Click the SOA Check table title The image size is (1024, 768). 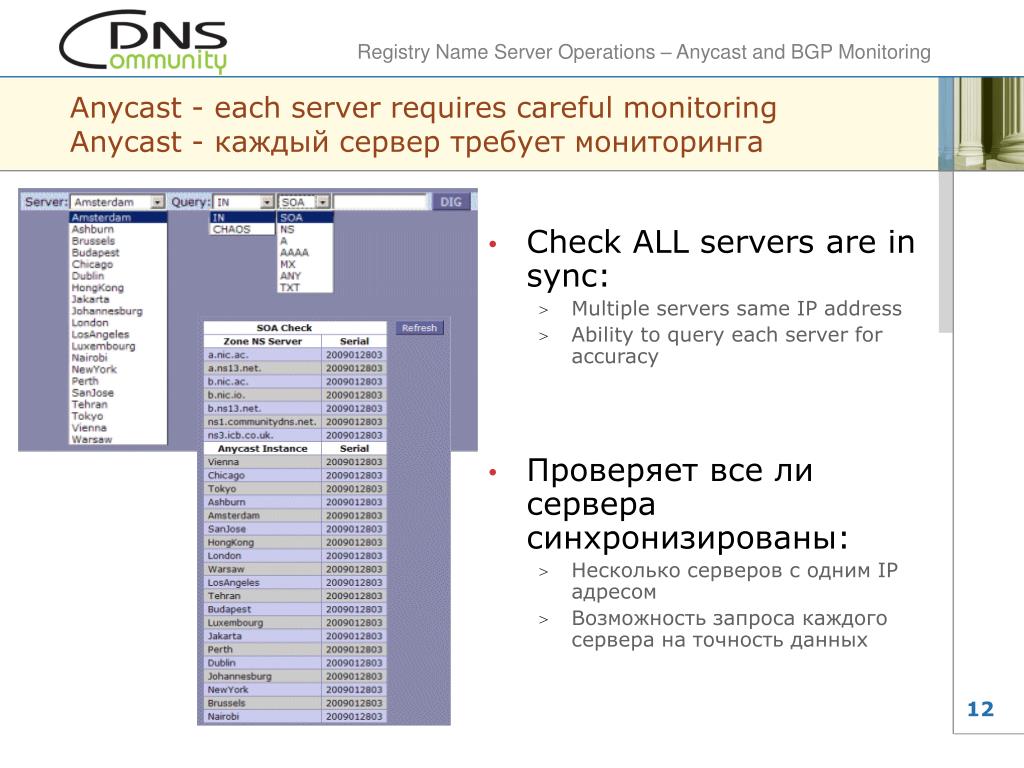point(284,328)
